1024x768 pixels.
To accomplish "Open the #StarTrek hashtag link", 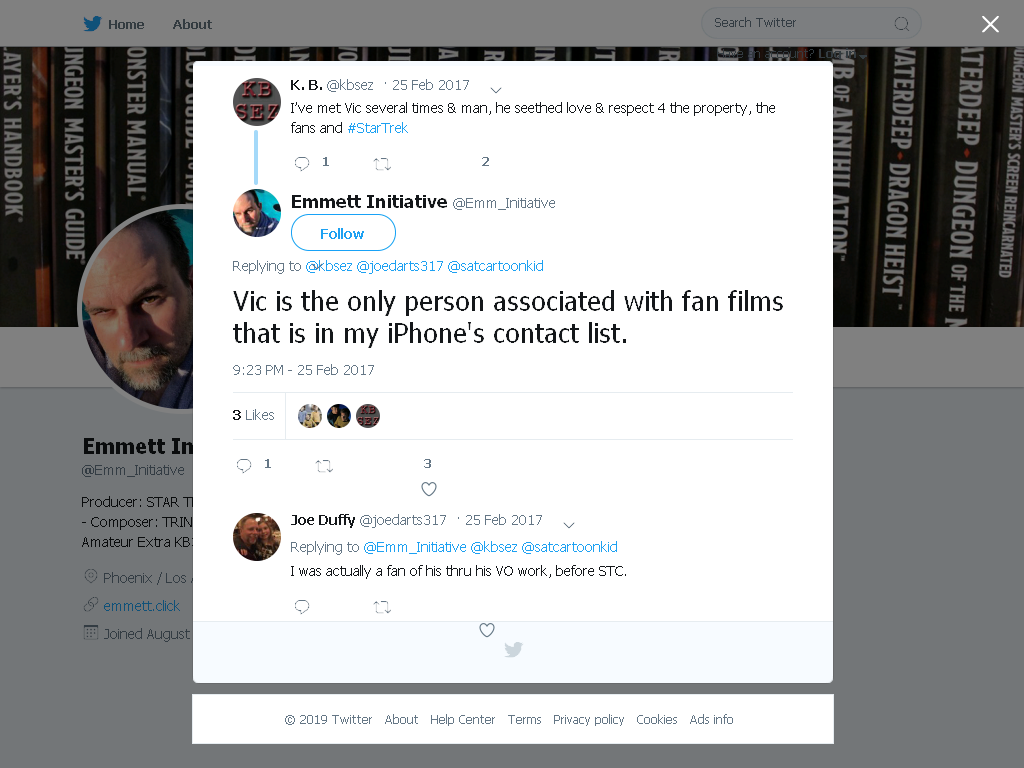I will 377,128.
